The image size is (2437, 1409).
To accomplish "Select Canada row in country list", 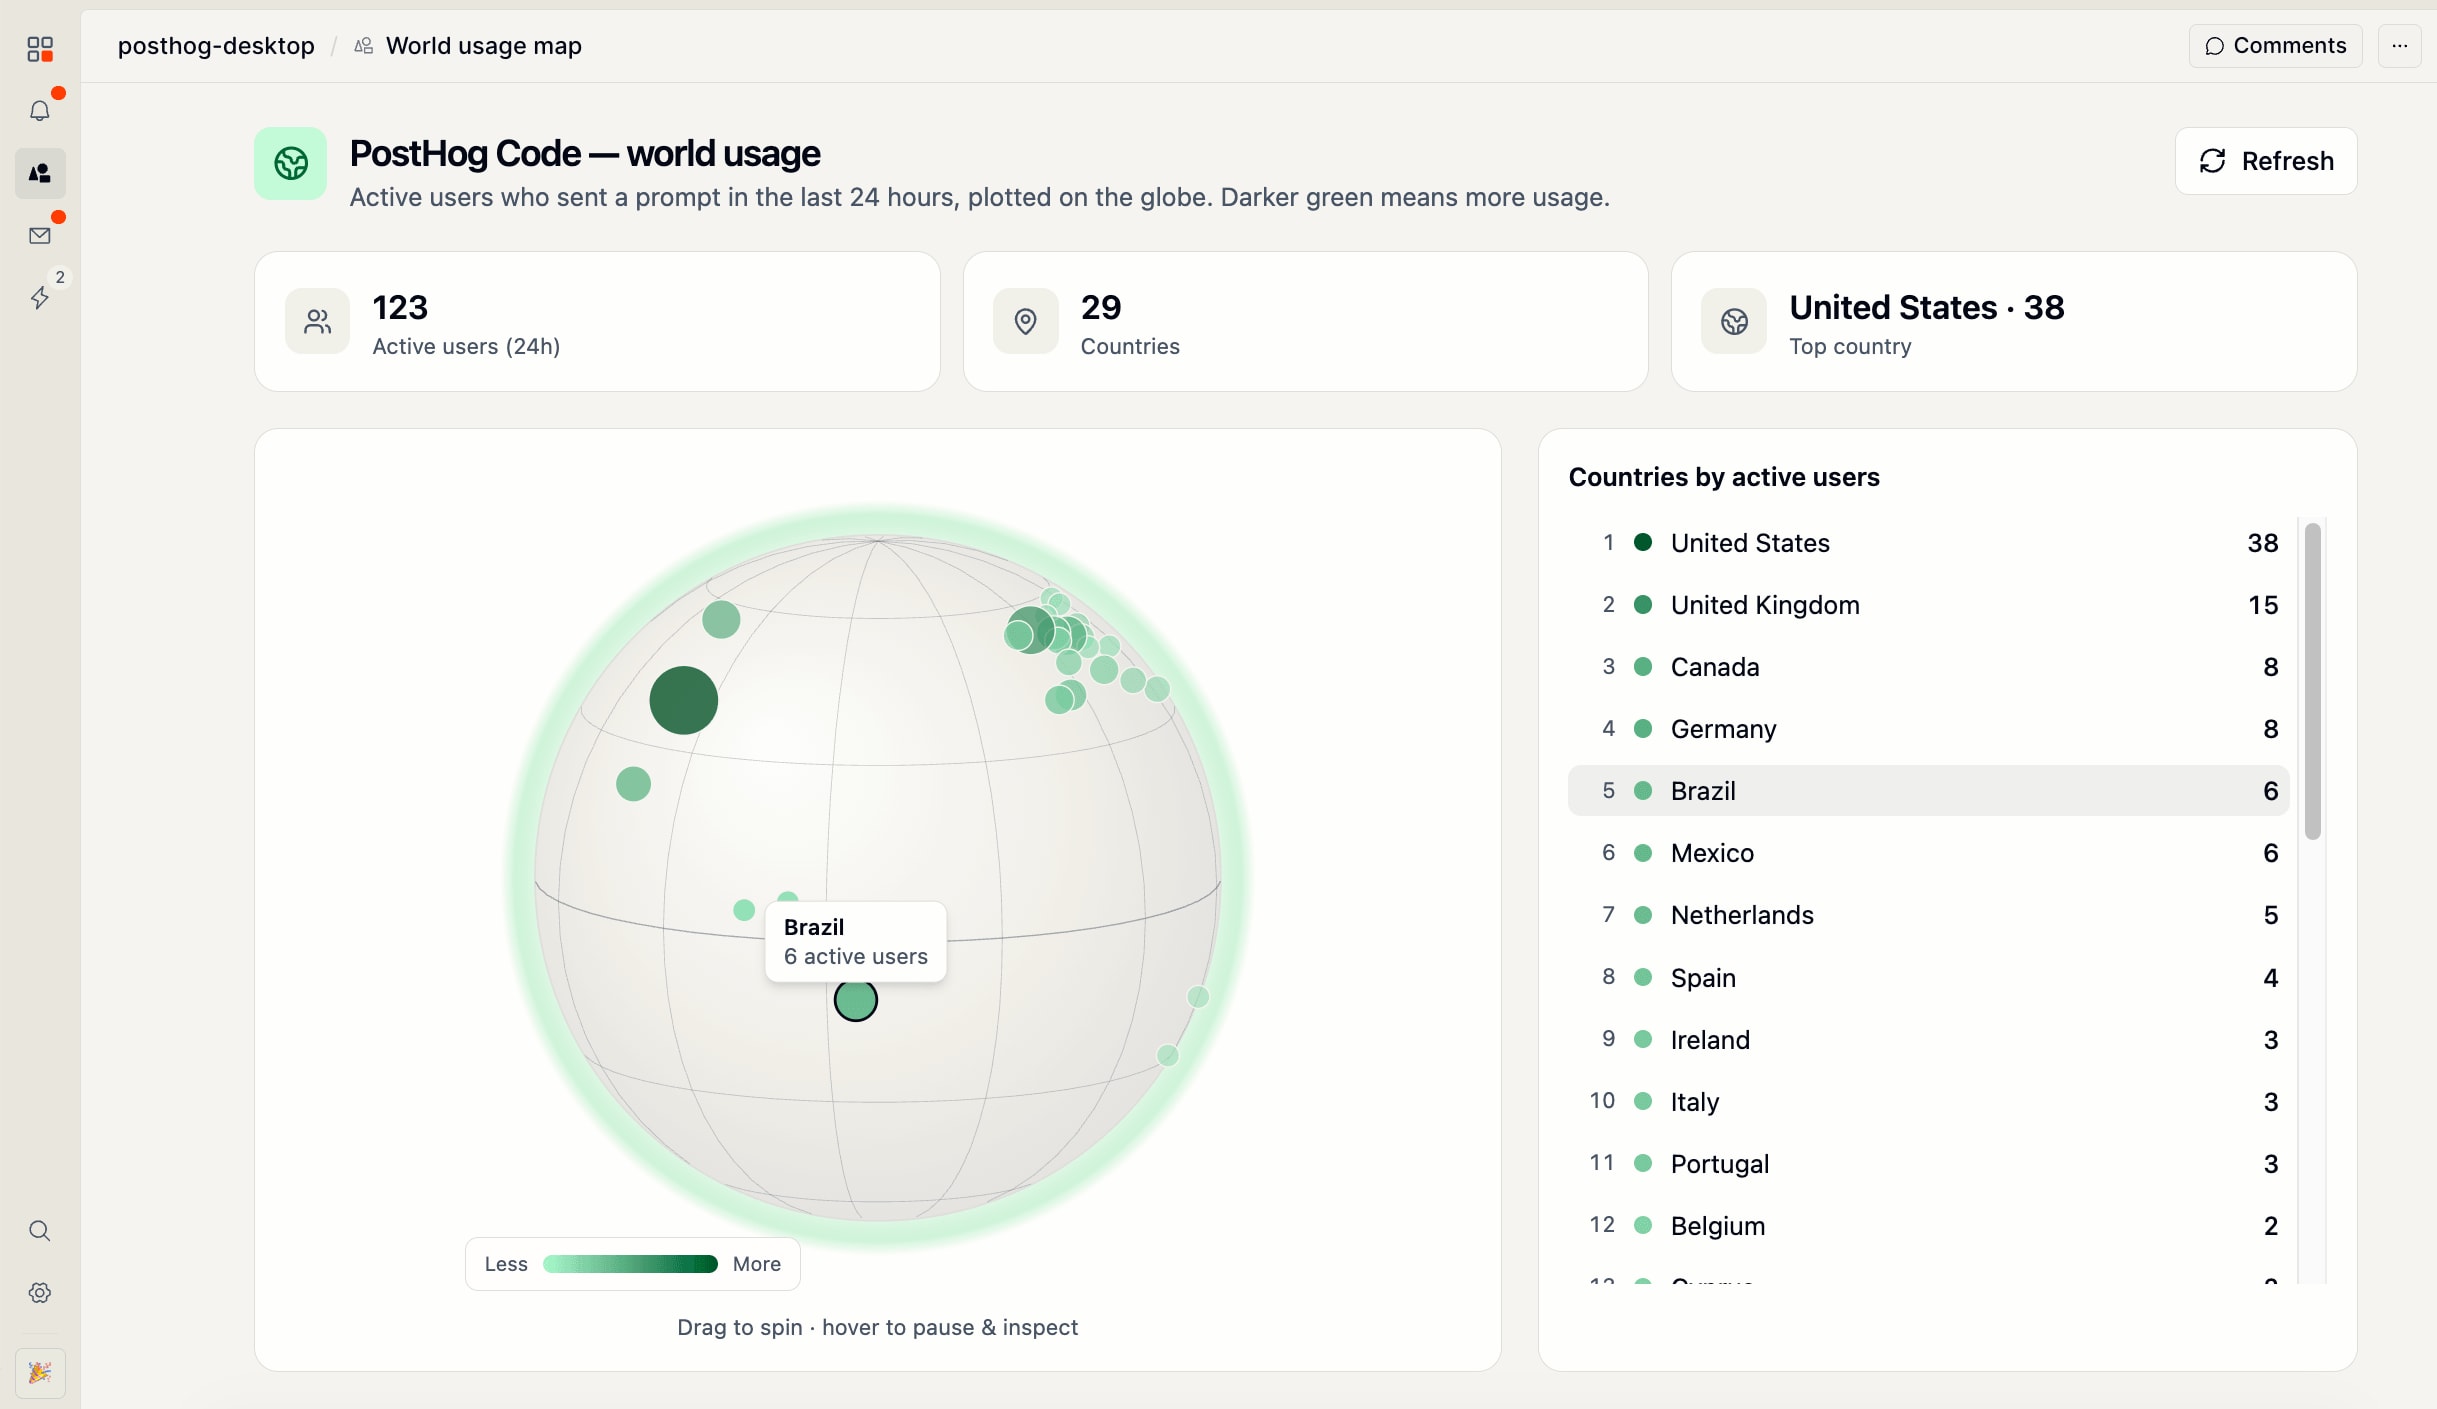I will (x=1927, y=667).
